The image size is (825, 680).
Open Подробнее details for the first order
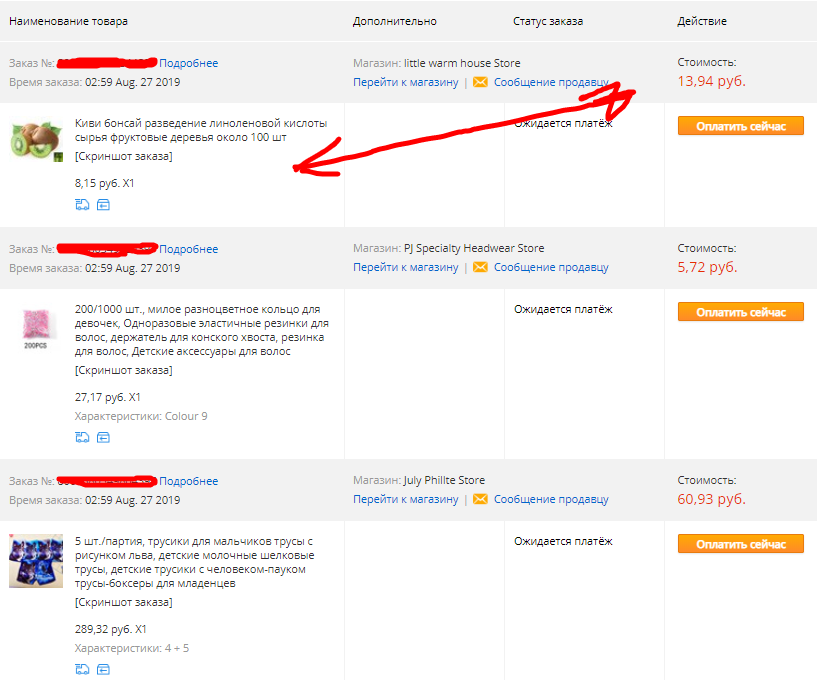coord(188,63)
